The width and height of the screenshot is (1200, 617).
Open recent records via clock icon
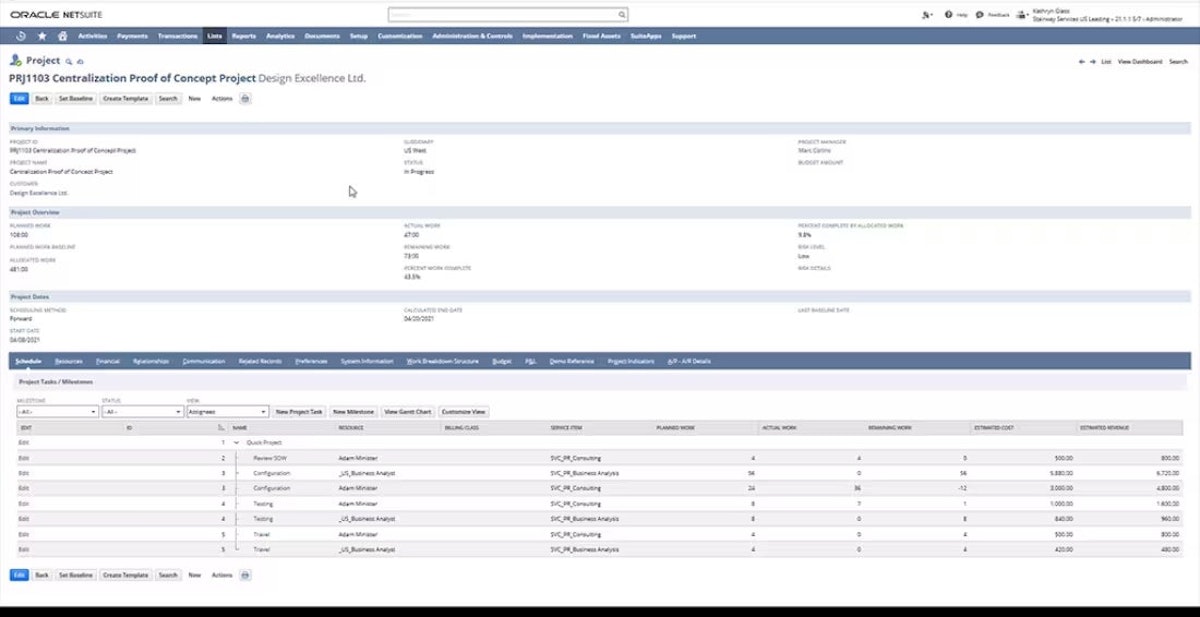(20, 35)
